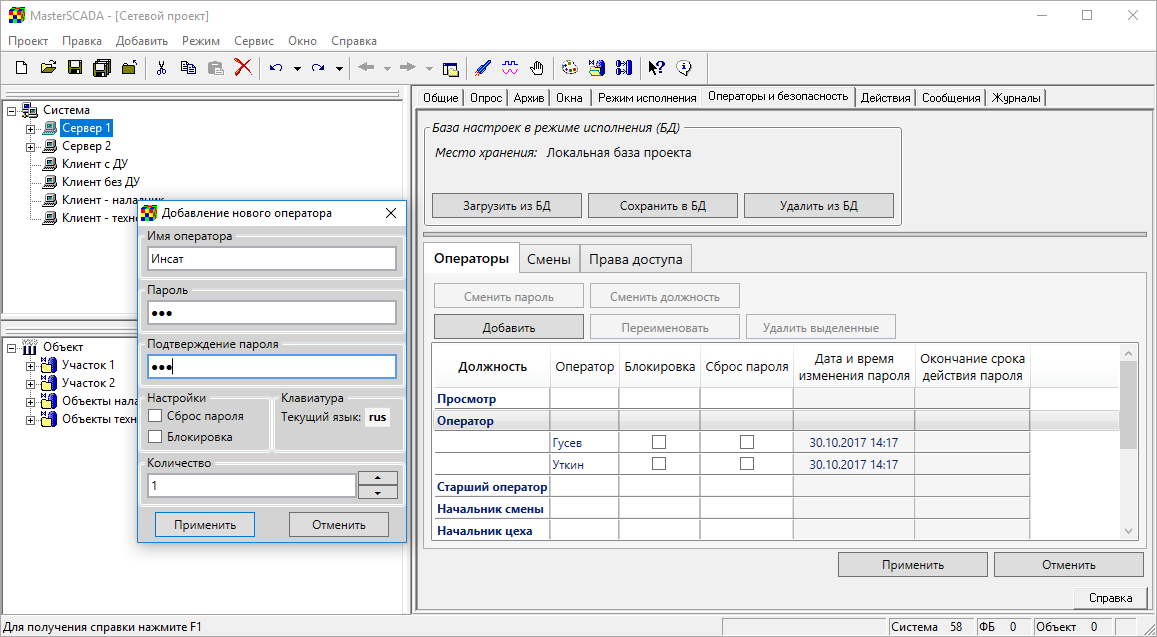Expand the Участок 1 tree node

point(30,366)
